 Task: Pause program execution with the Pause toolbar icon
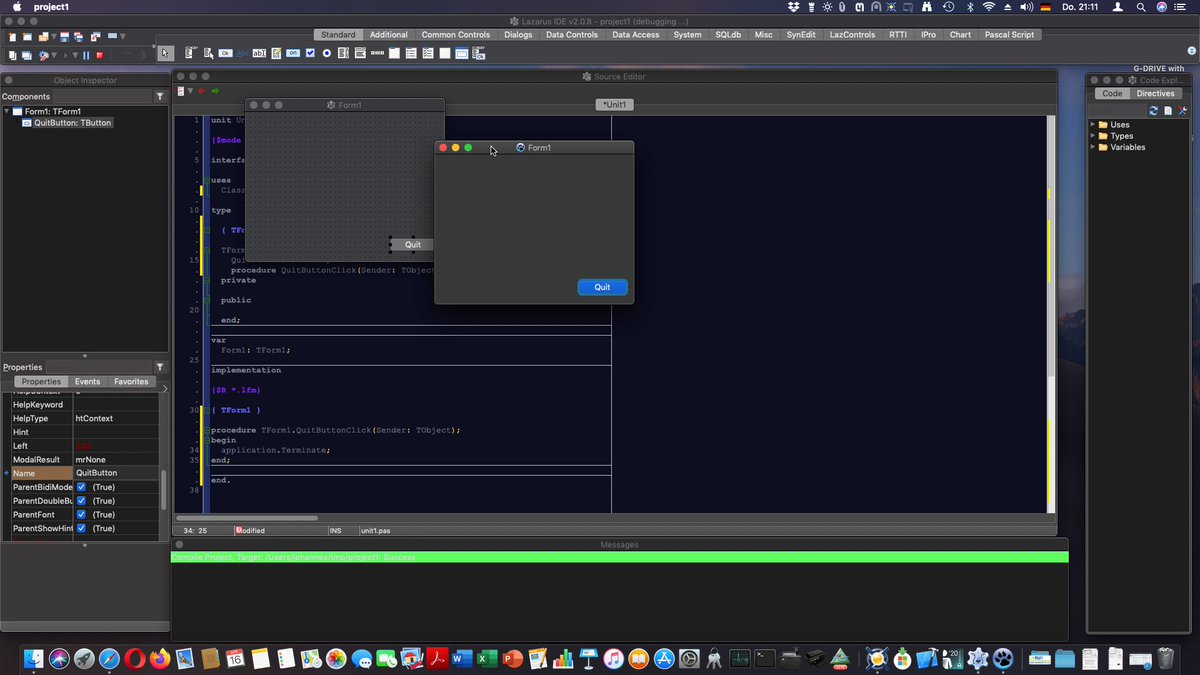coord(86,55)
